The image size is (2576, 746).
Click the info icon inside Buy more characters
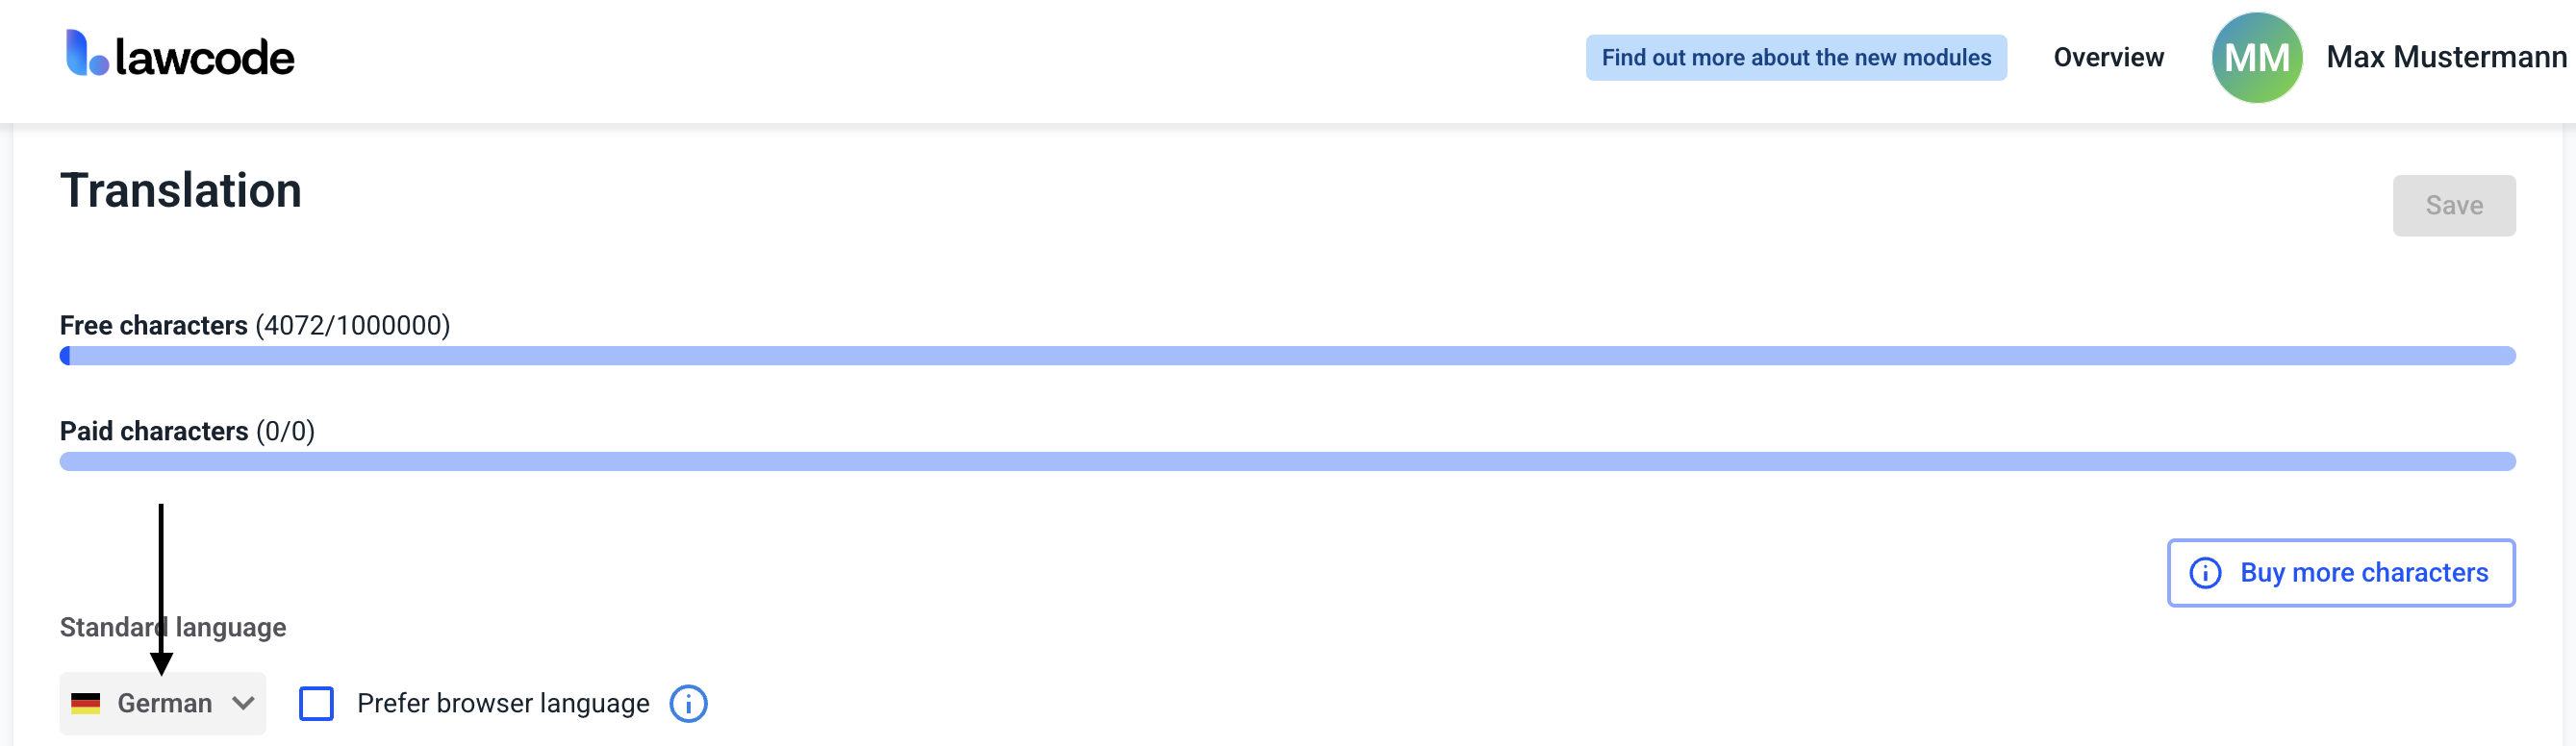[2205, 573]
